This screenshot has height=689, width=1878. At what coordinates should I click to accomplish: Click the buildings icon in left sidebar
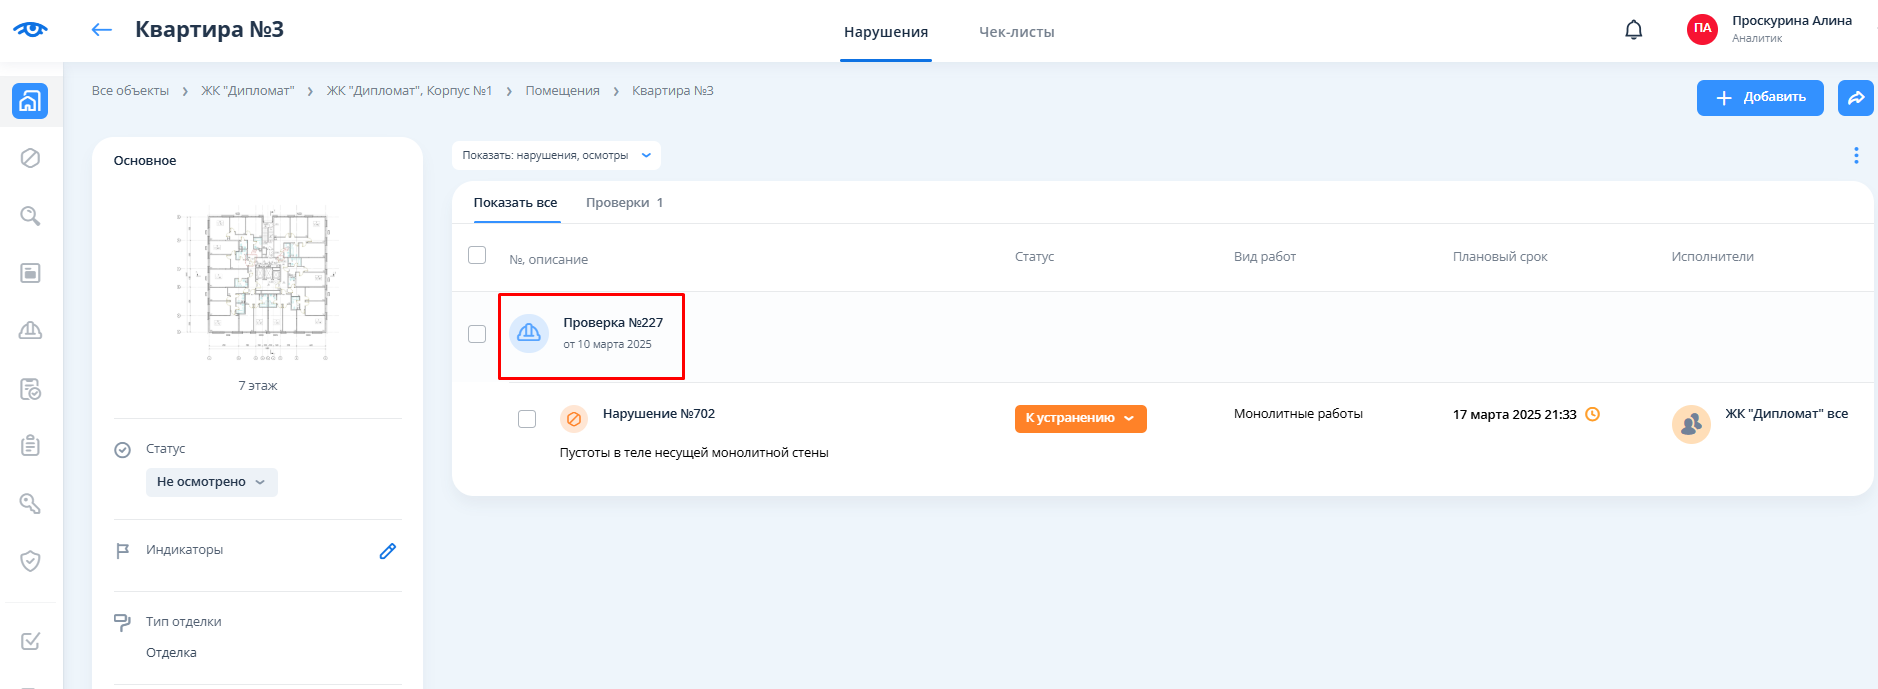tap(30, 101)
